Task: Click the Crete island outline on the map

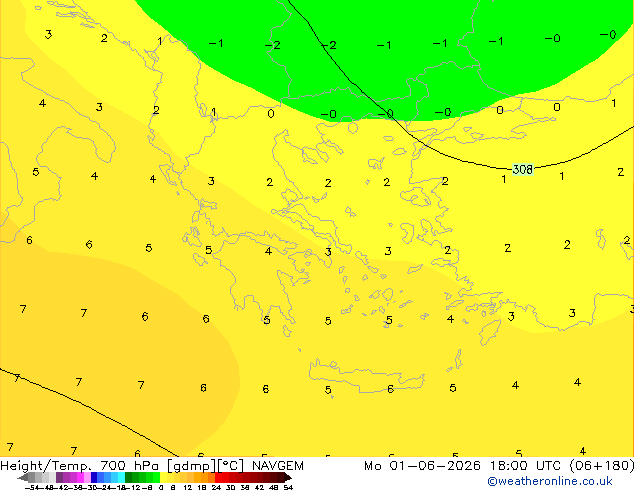Action: coord(367,376)
